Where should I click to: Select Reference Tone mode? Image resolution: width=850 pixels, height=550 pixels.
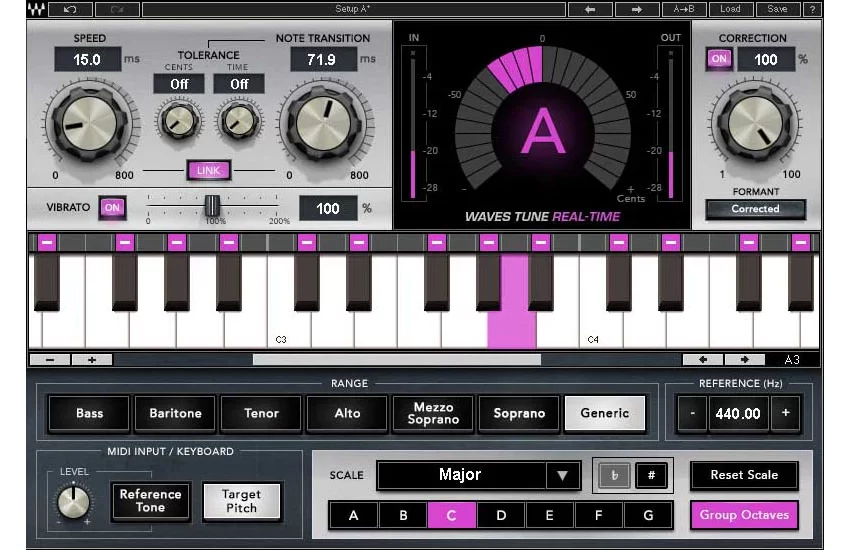click(x=151, y=501)
